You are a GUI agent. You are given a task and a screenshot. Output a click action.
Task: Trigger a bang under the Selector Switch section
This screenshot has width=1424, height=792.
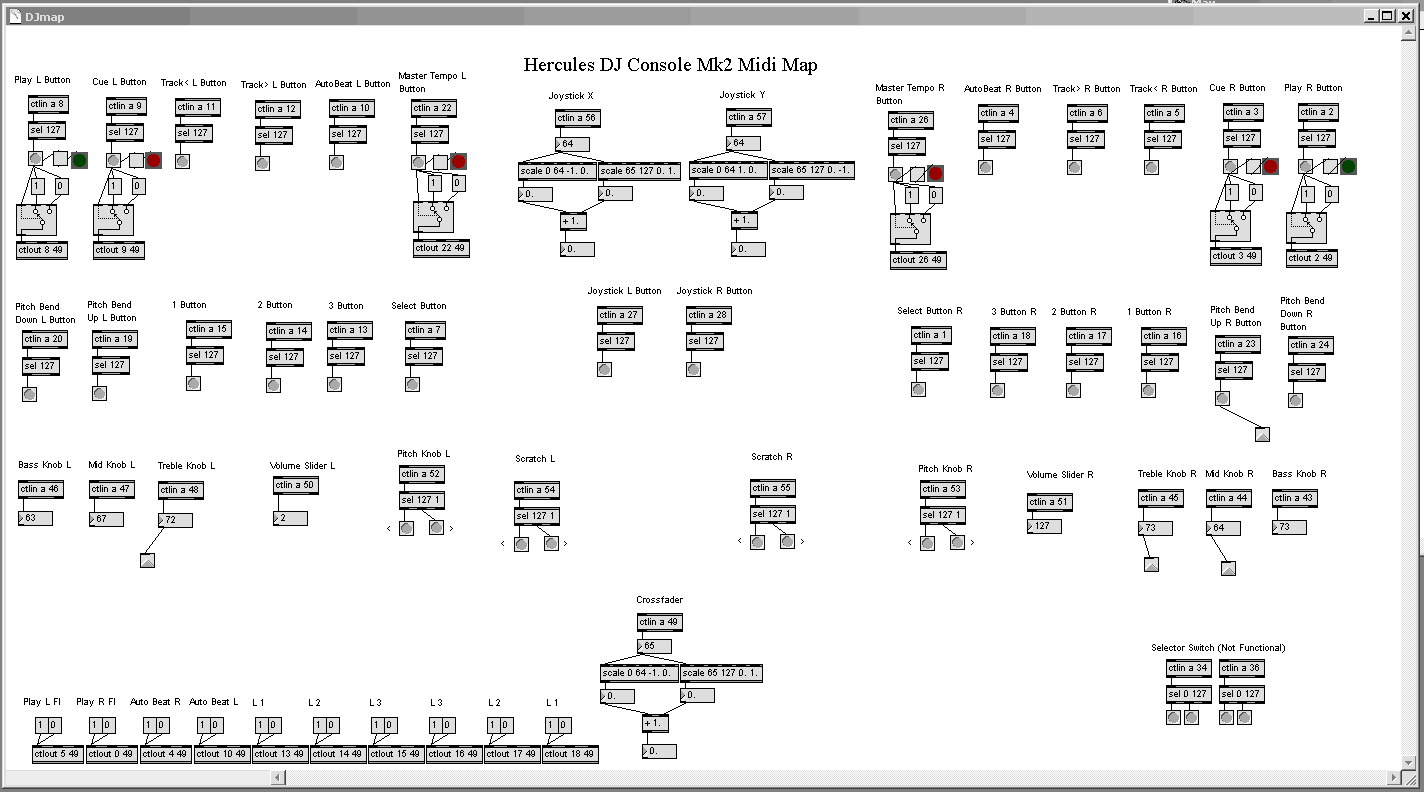pos(1172,717)
